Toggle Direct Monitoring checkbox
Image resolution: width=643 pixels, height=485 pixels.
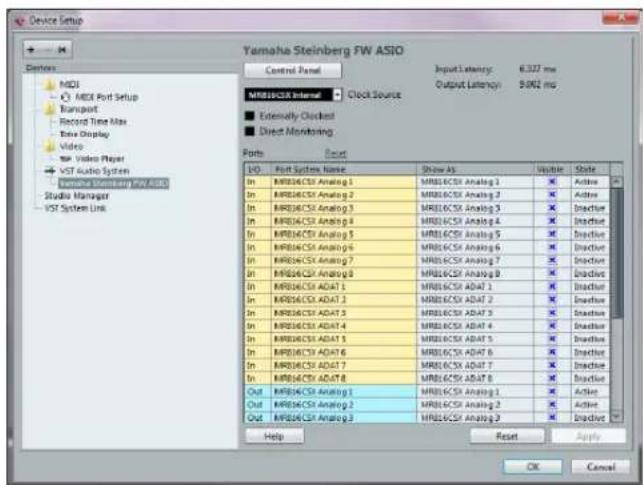coord(249,131)
